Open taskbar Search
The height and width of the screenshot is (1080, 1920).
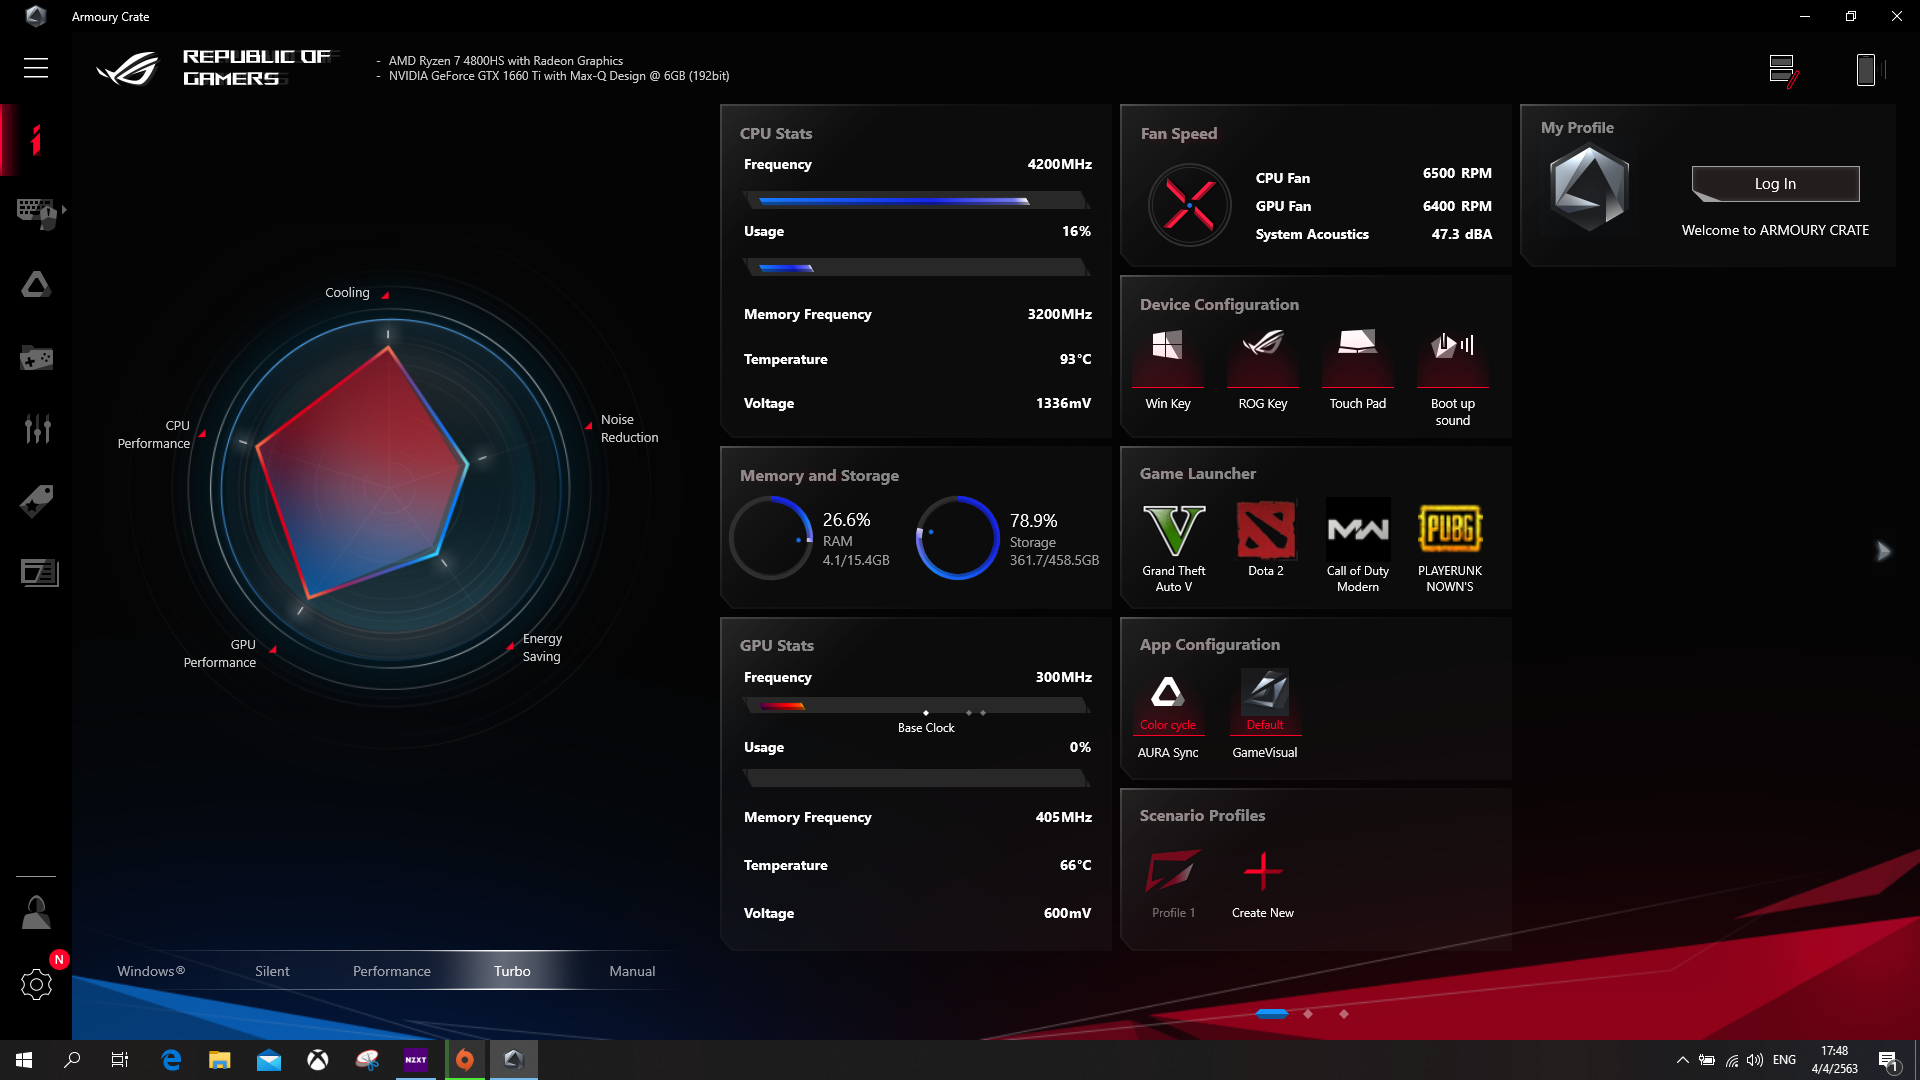[x=72, y=1060]
